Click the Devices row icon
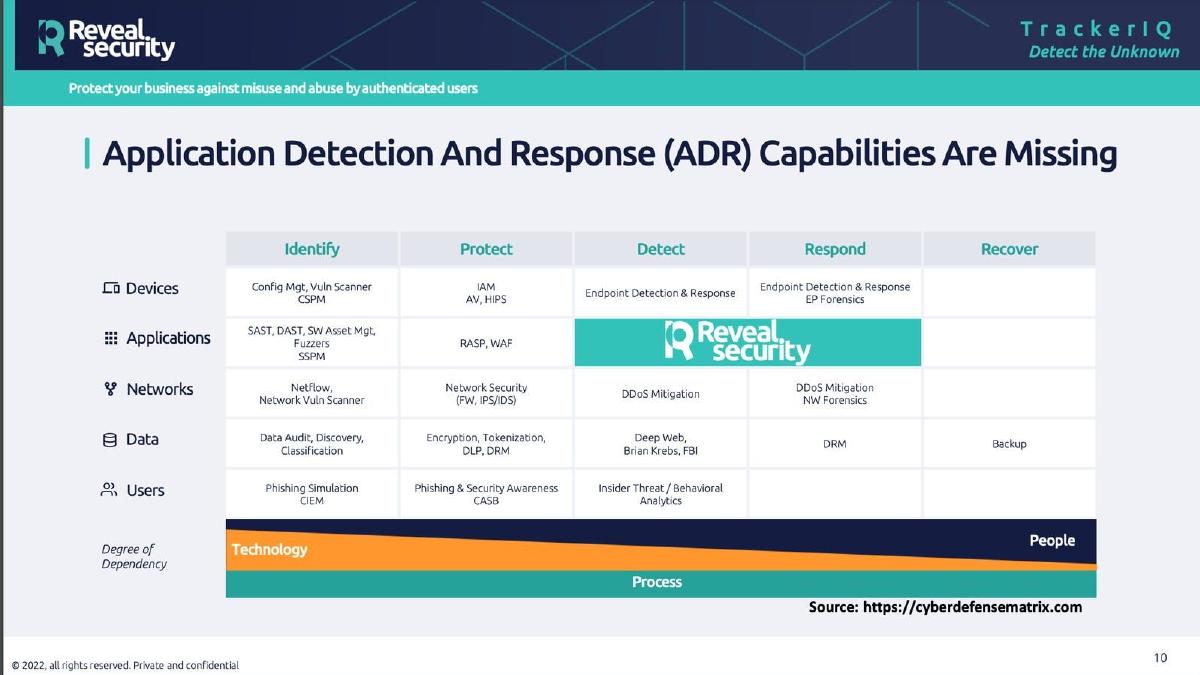This screenshot has width=1200, height=675. click(x=111, y=288)
